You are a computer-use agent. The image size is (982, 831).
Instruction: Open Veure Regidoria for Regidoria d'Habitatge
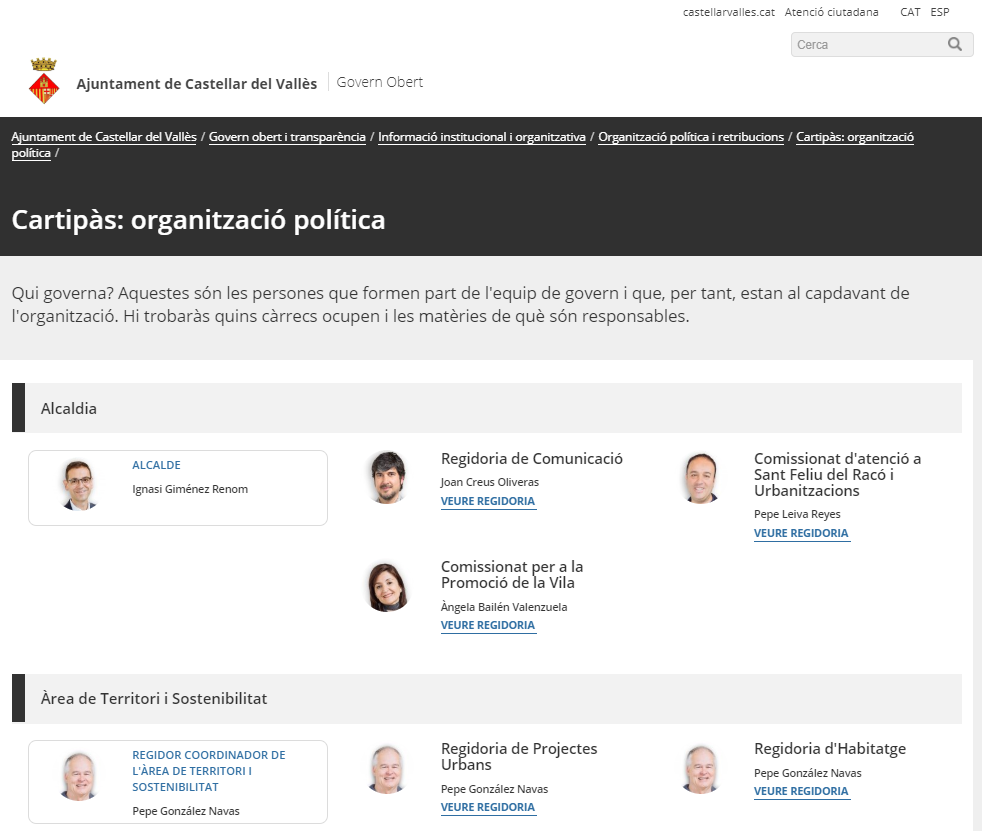[801, 791]
